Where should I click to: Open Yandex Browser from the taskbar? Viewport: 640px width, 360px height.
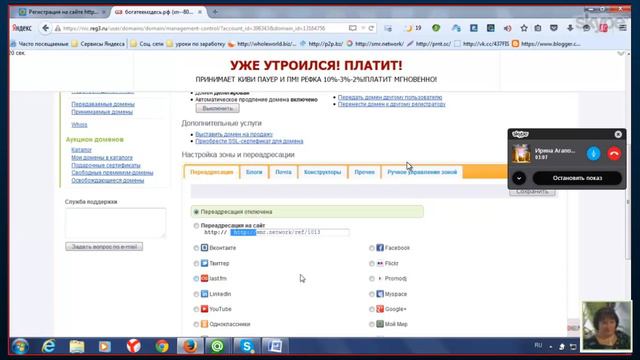133,346
